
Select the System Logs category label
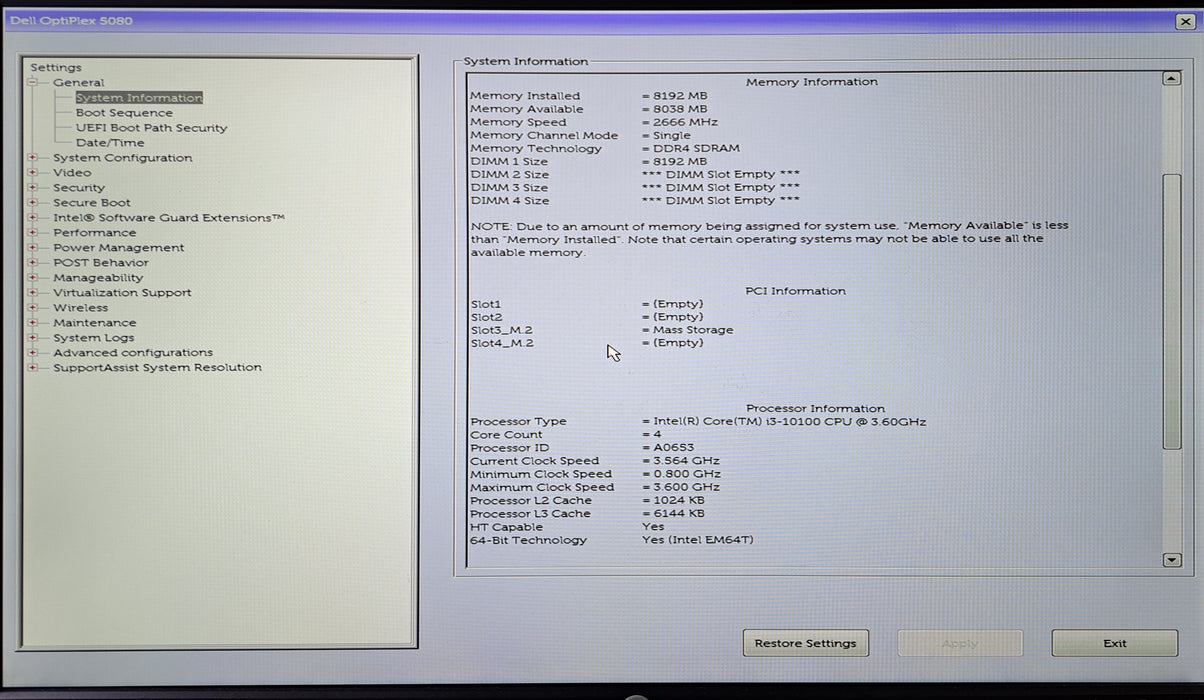92,338
